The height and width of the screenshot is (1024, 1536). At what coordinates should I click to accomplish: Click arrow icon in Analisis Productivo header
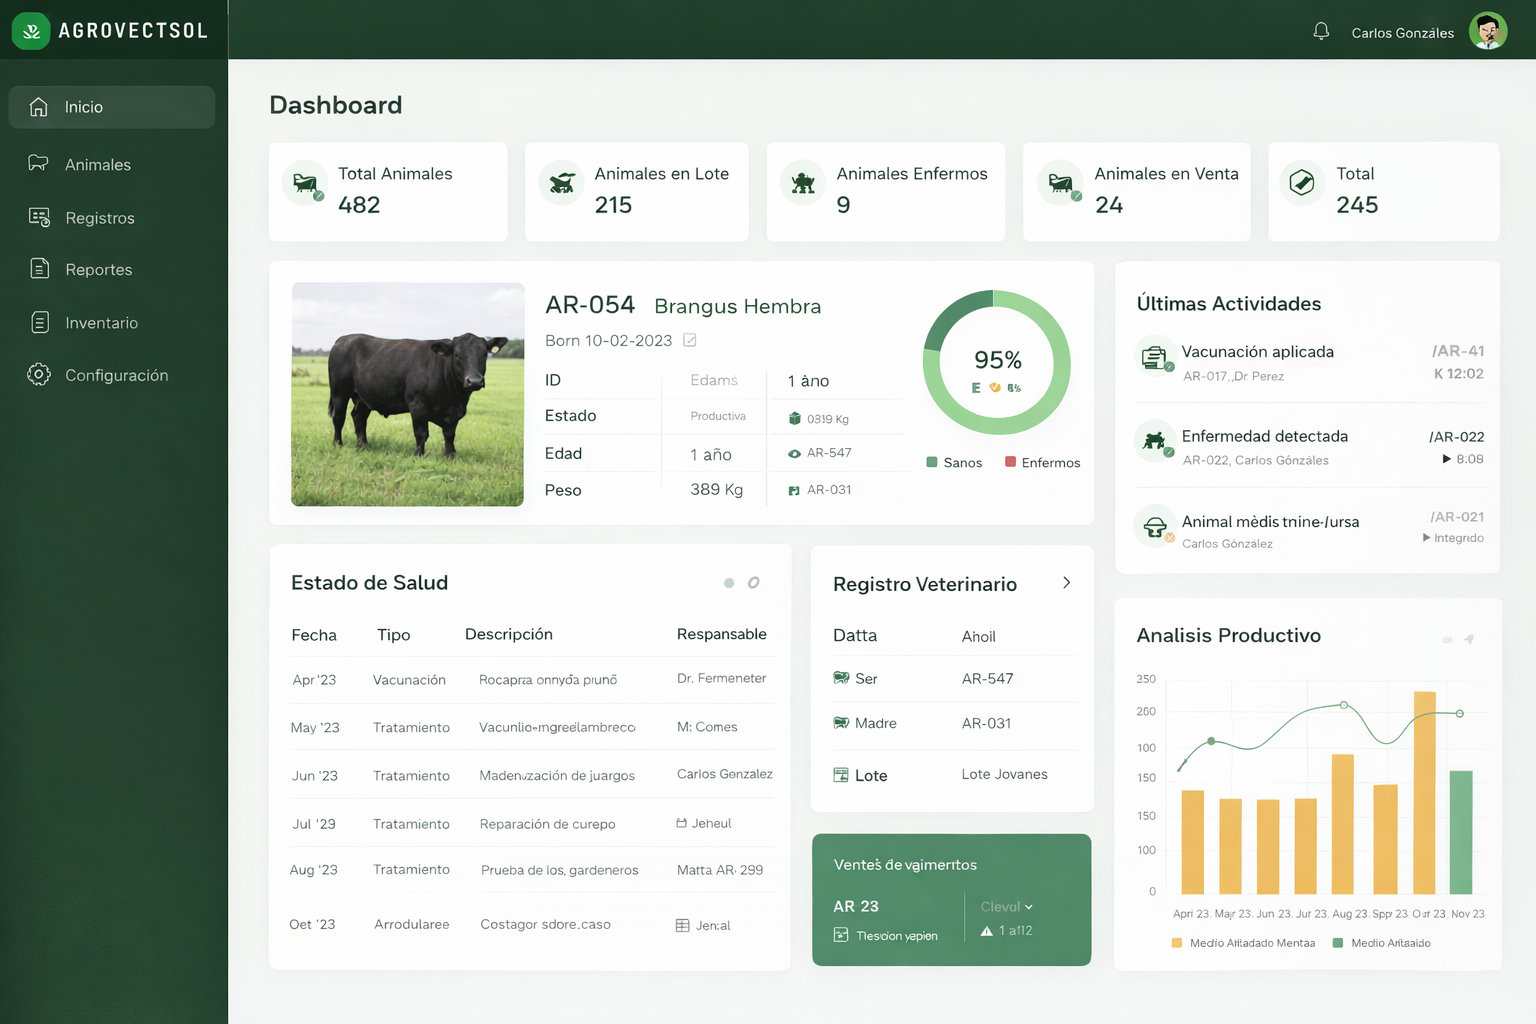1469,638
